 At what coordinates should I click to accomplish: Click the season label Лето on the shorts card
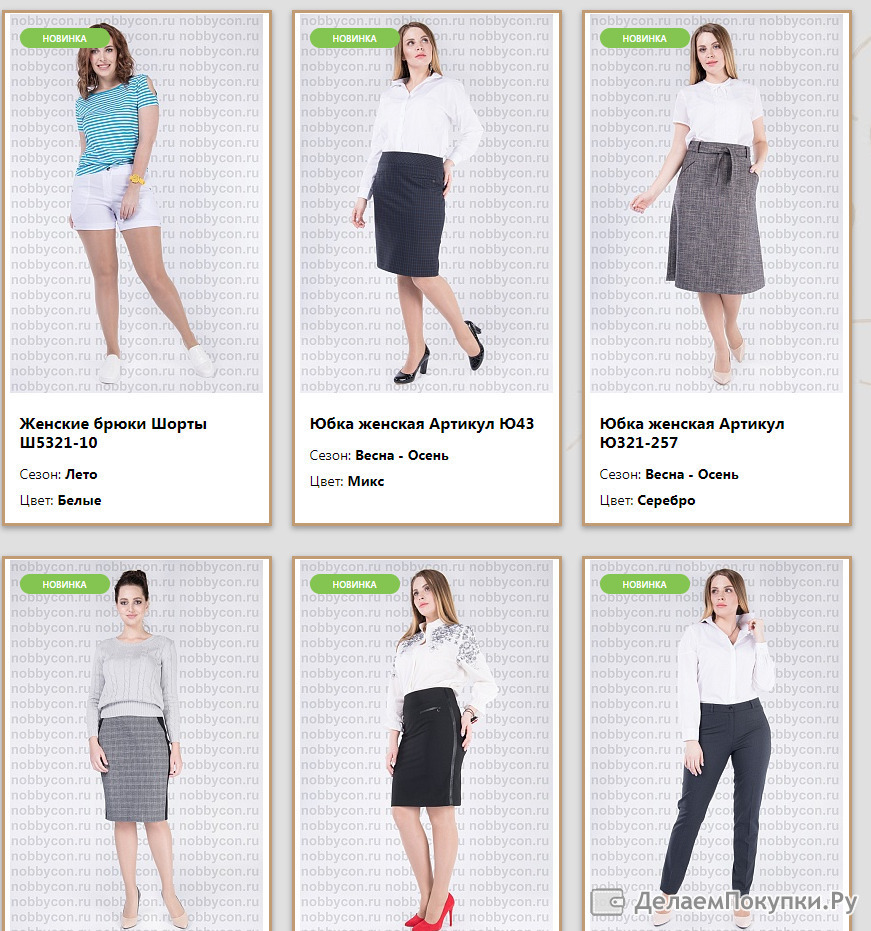pos(81,474)
